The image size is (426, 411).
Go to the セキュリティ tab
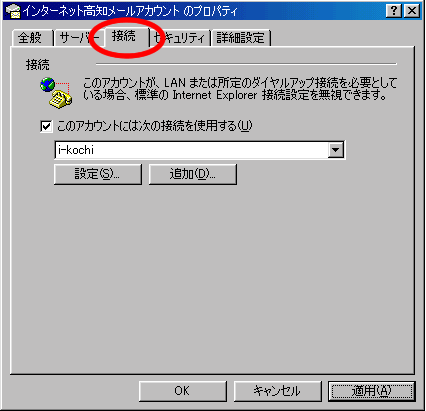coord(180,37)
